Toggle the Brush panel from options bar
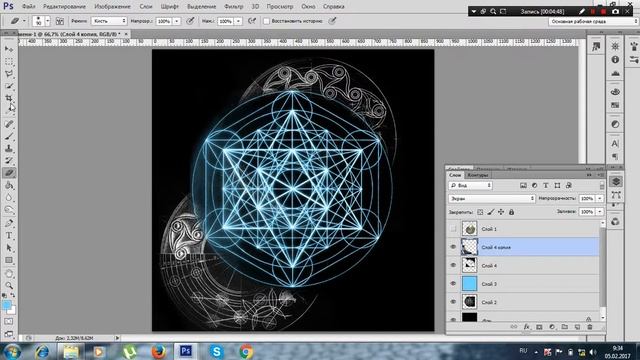This screenshot has width=640, height=360. click(60, 21)
